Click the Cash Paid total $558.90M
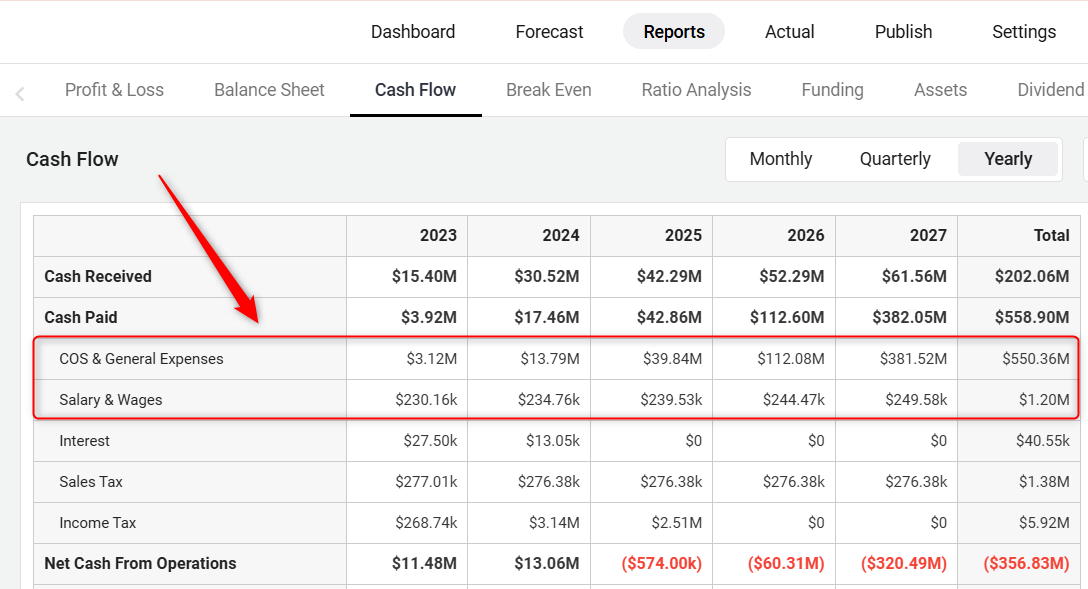The height and width of the screenshot is (589, 1088). click(x=1032, y=318)
